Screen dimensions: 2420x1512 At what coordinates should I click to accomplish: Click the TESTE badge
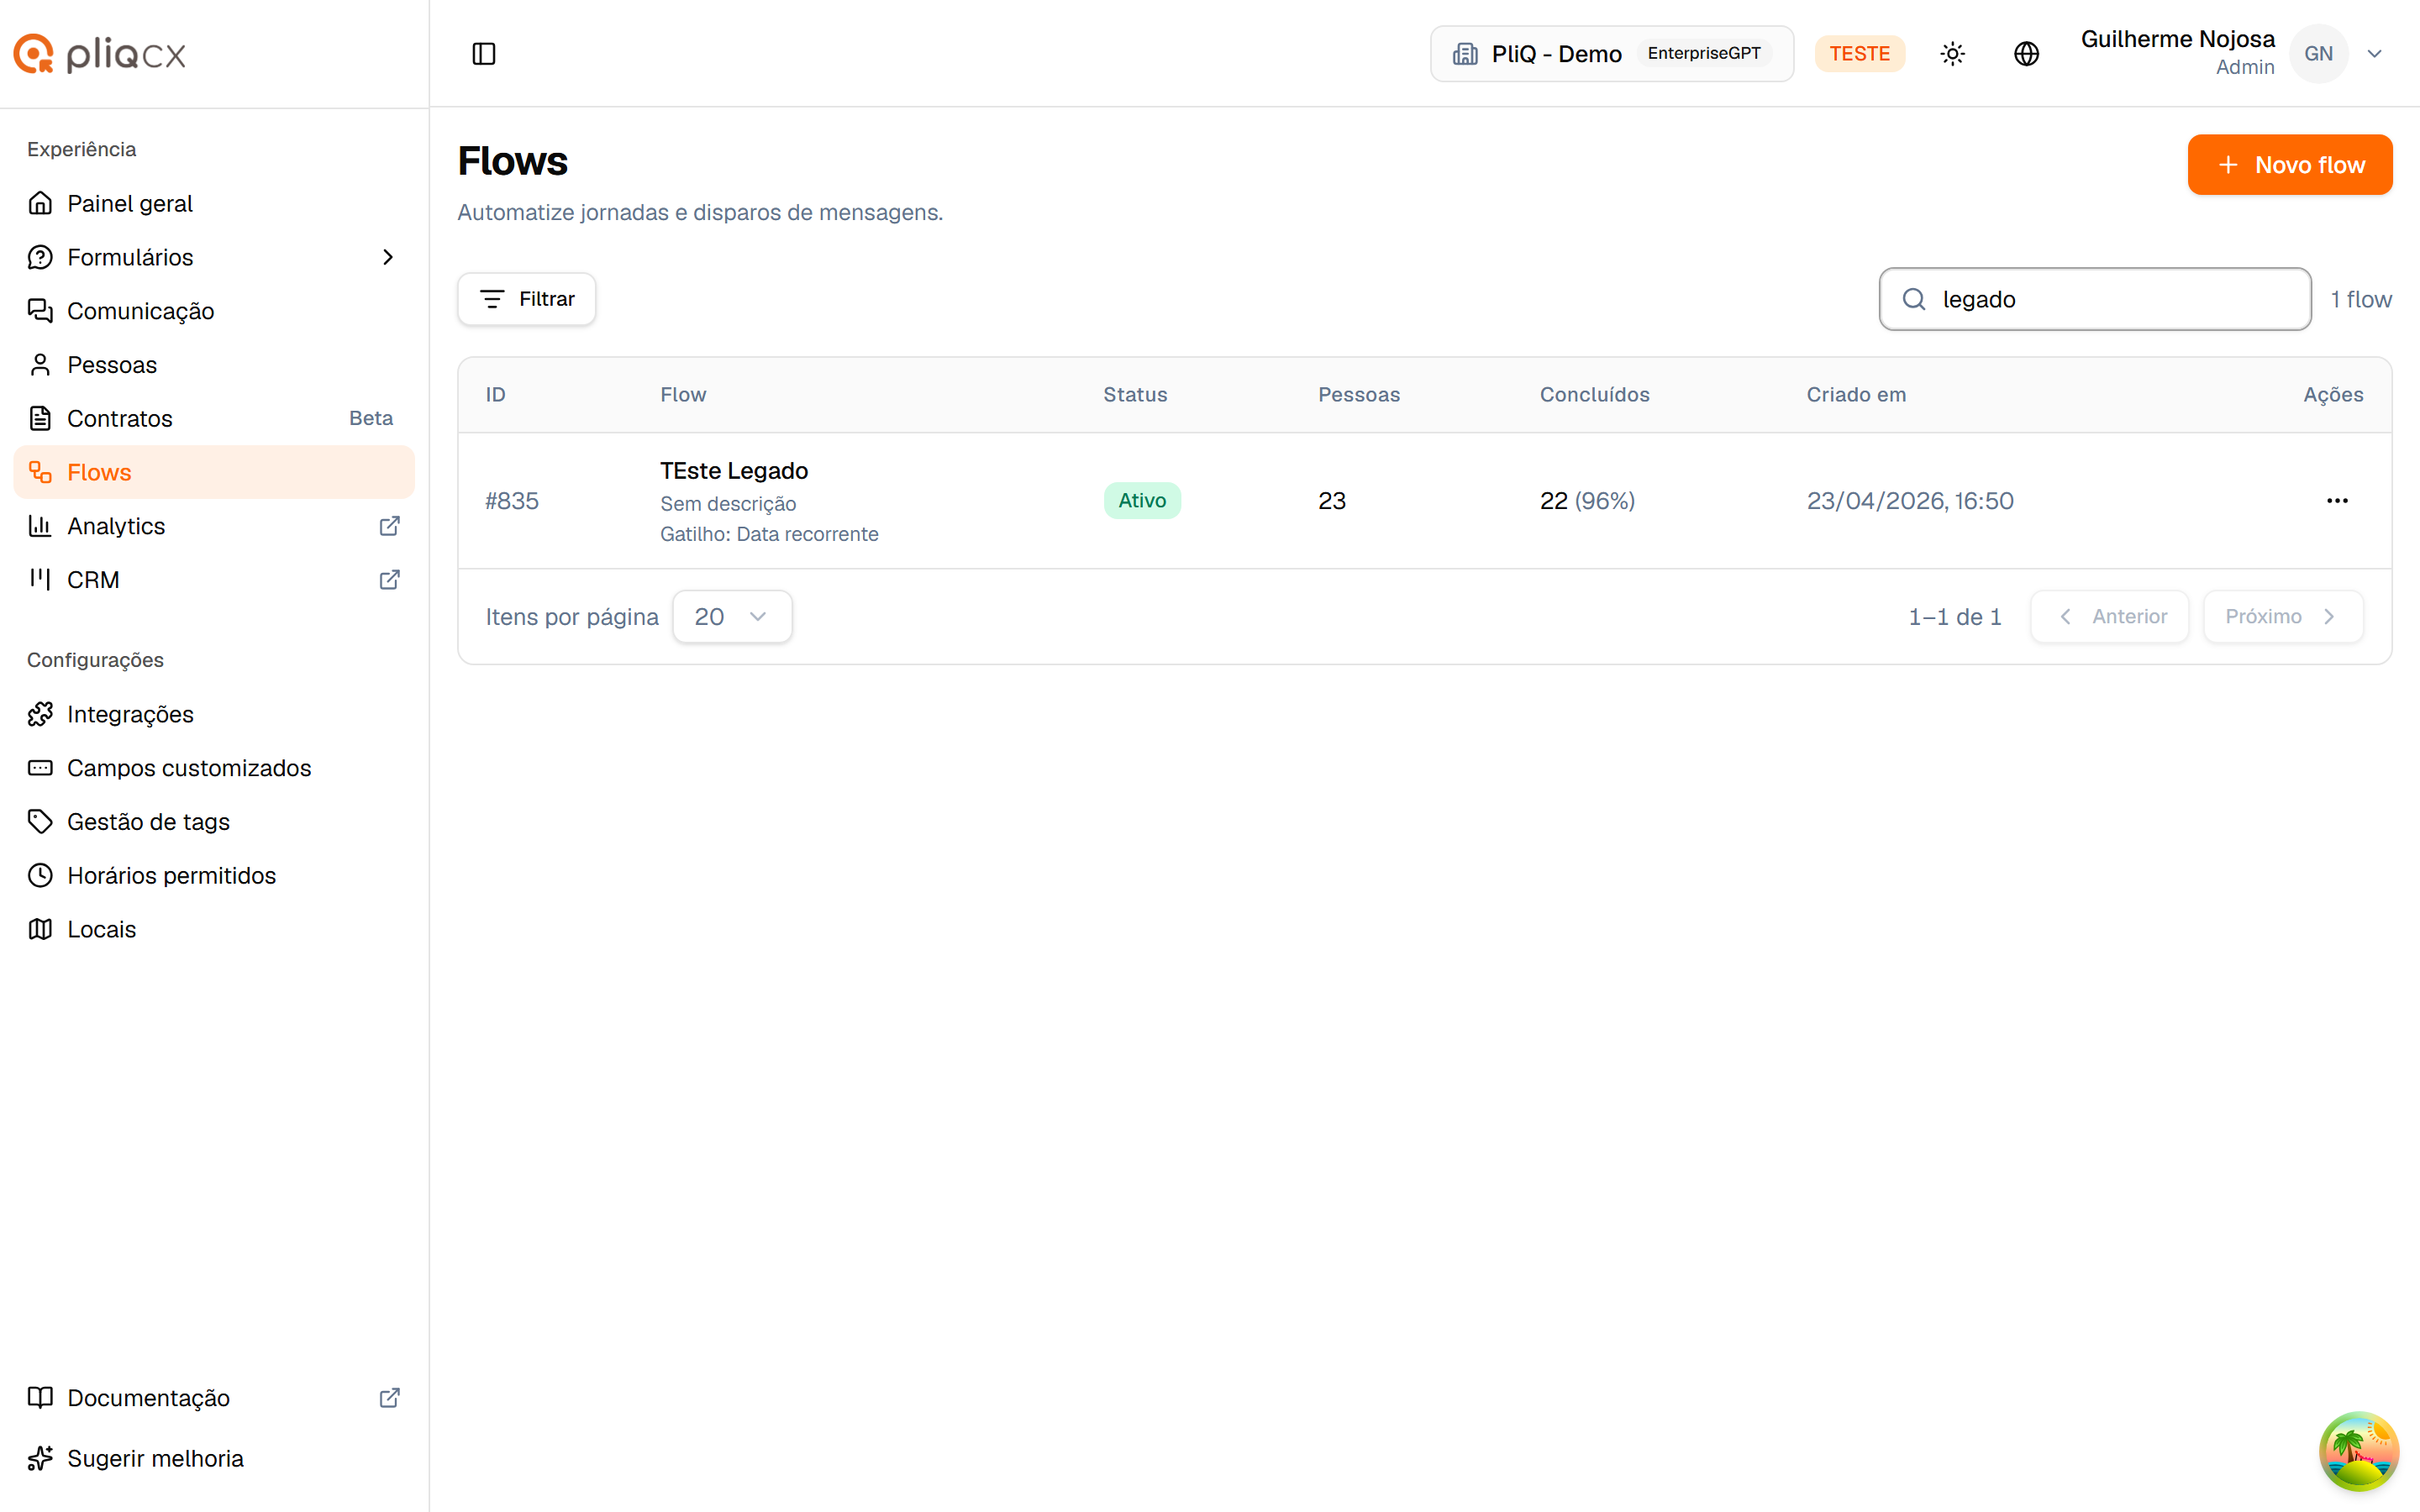coord(1859,54)
